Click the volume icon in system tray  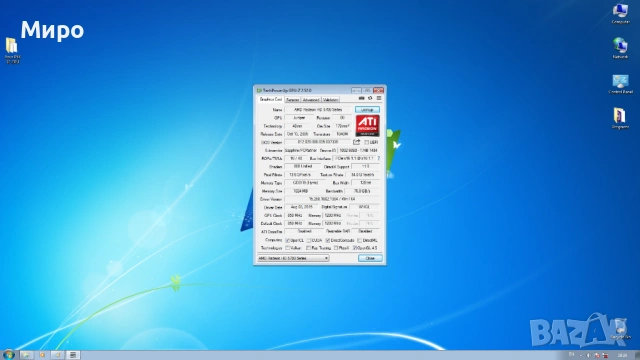pyautogui.click(x=588, y=355)
